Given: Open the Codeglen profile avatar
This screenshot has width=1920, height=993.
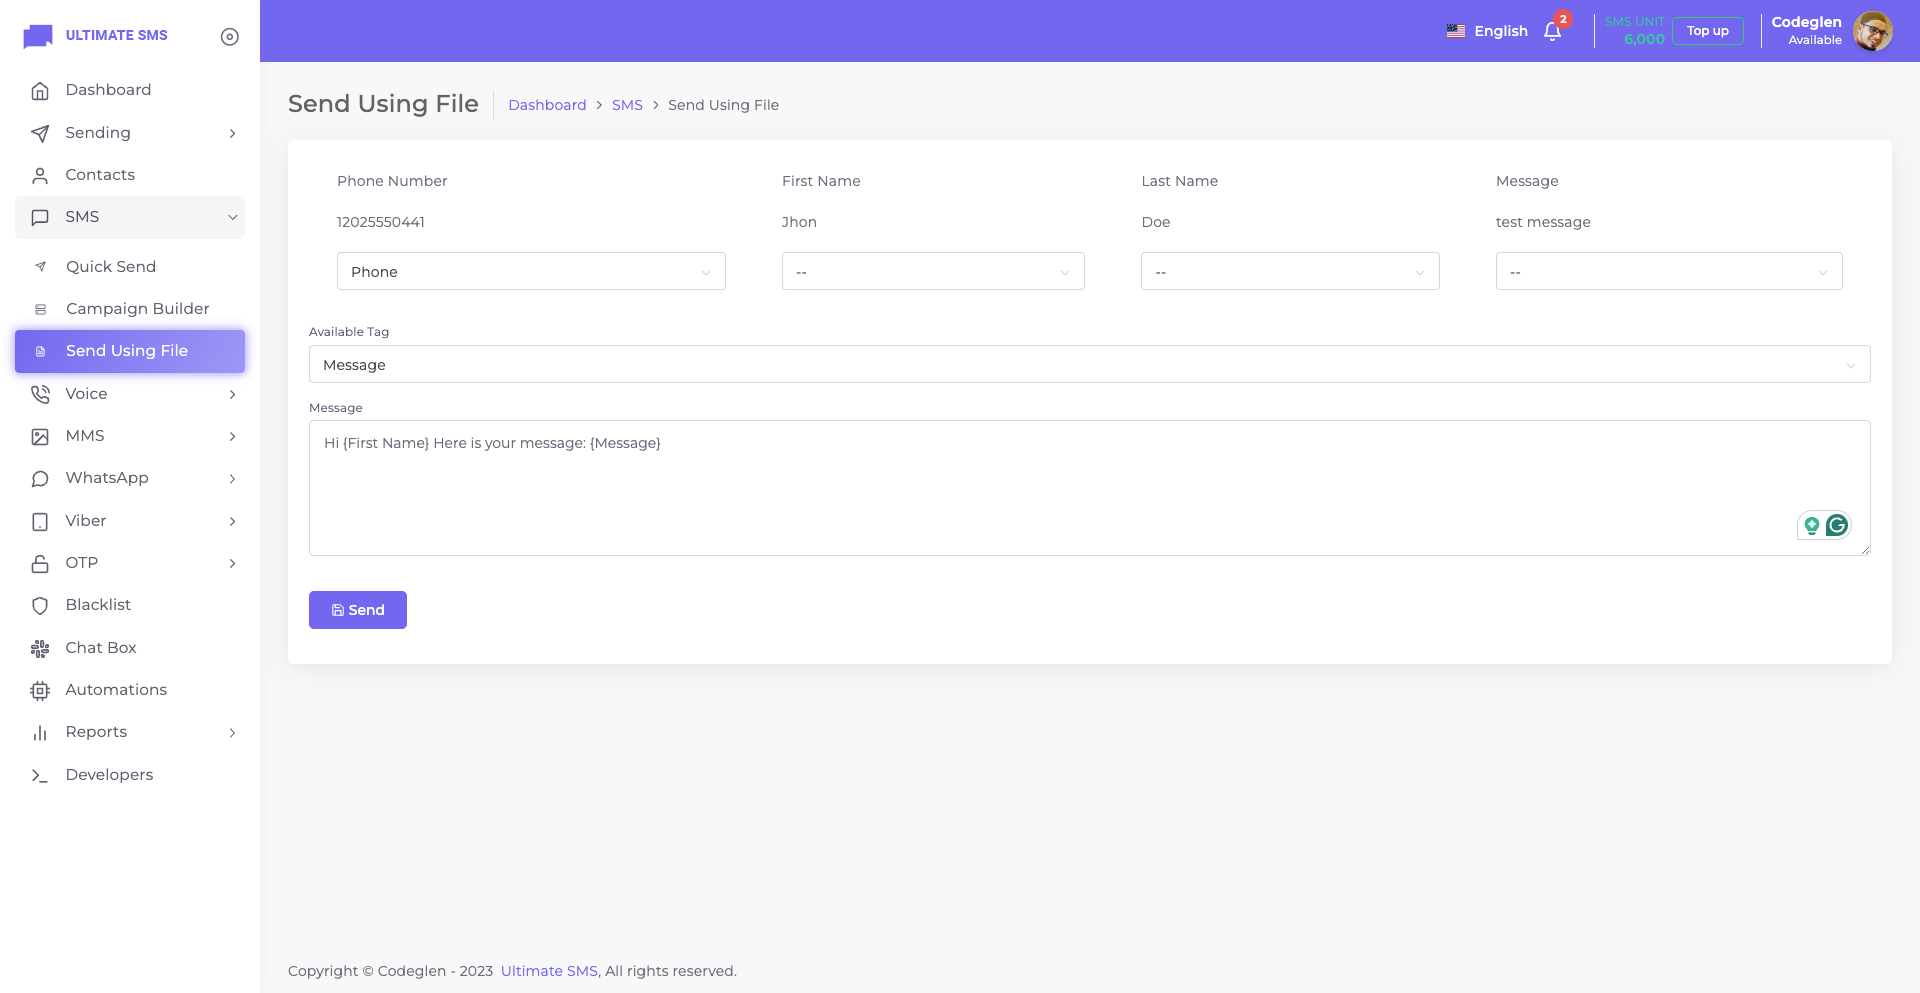Looking at the screenshot, I should tap(1873, 31).
